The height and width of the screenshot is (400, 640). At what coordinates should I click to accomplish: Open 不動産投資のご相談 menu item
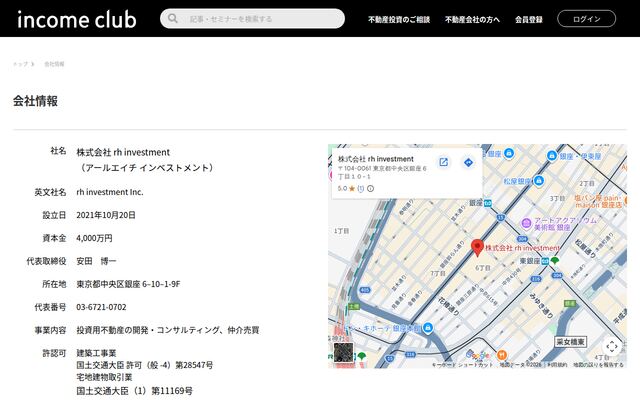pyautogui.click(x=399, y=19)
